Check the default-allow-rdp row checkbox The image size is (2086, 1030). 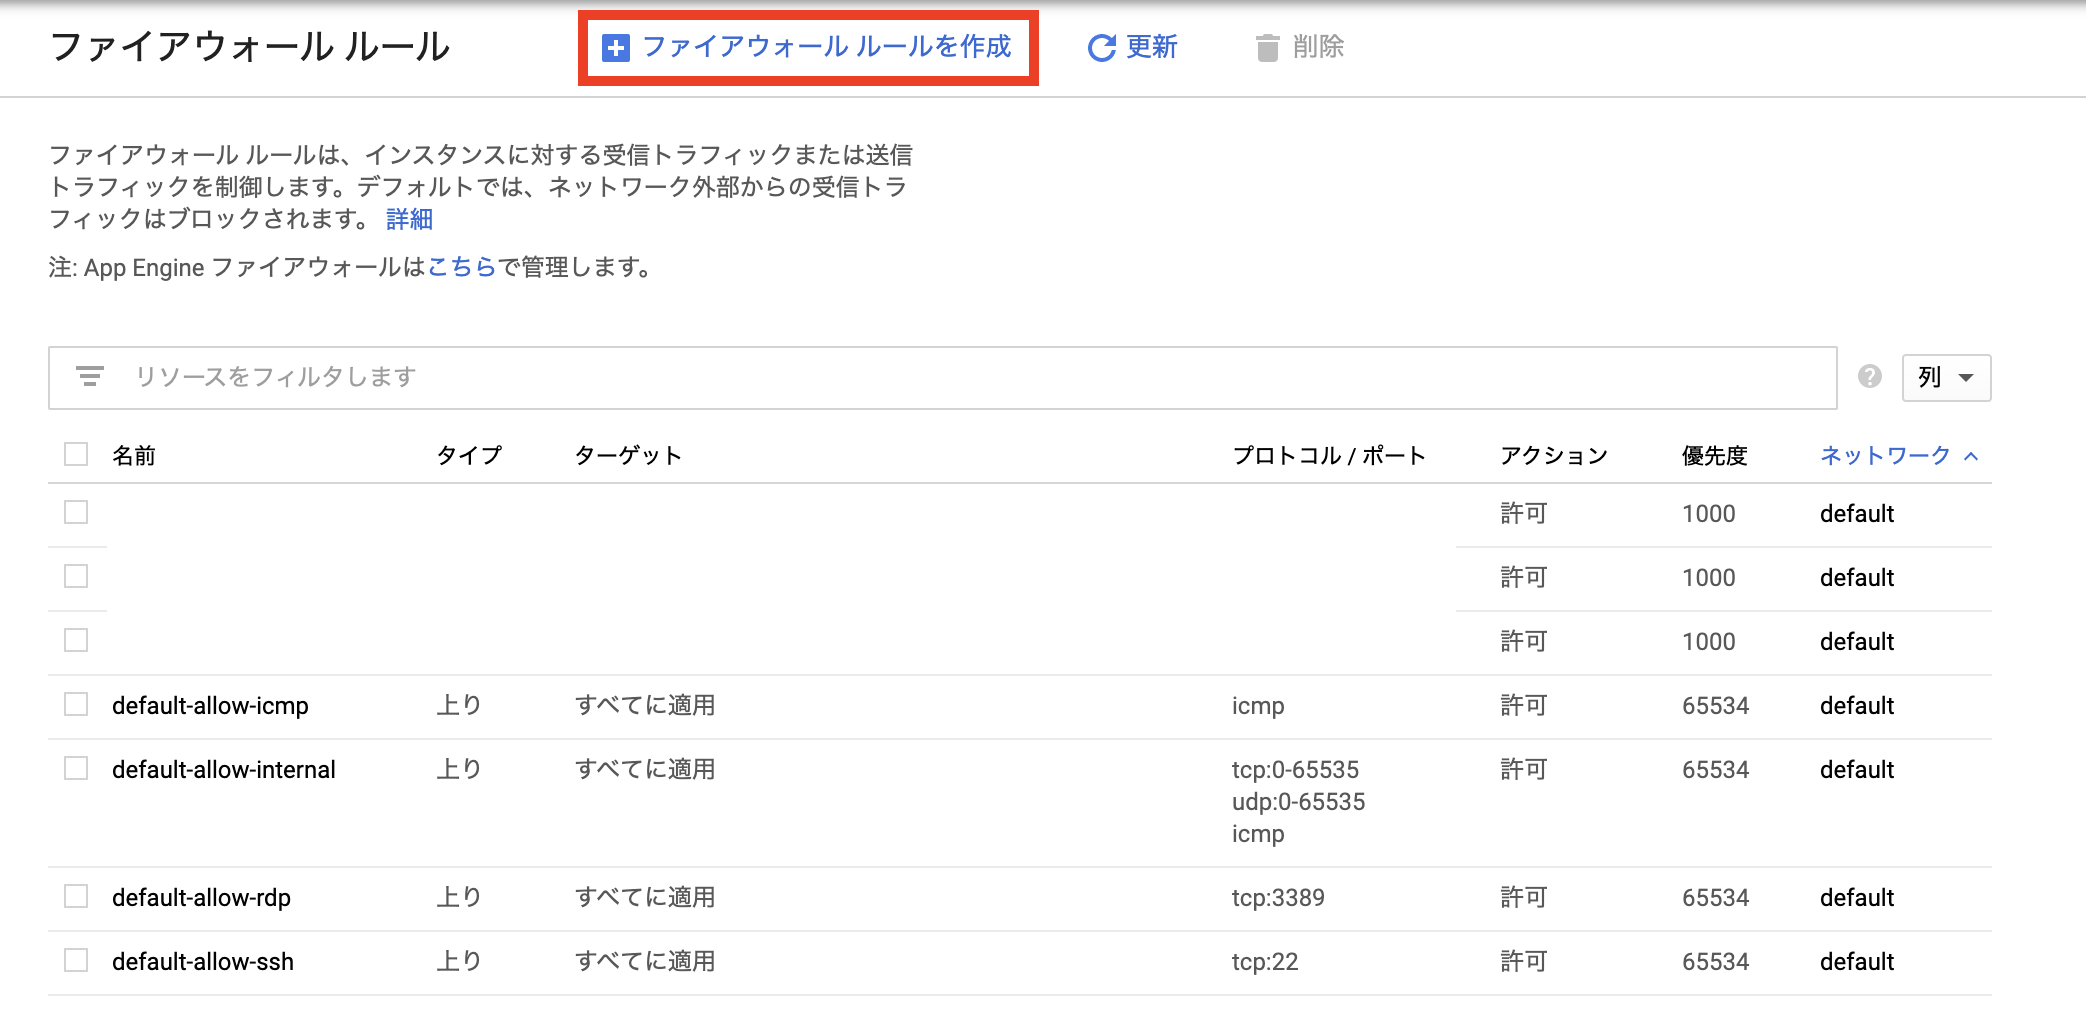coord(76,896)
